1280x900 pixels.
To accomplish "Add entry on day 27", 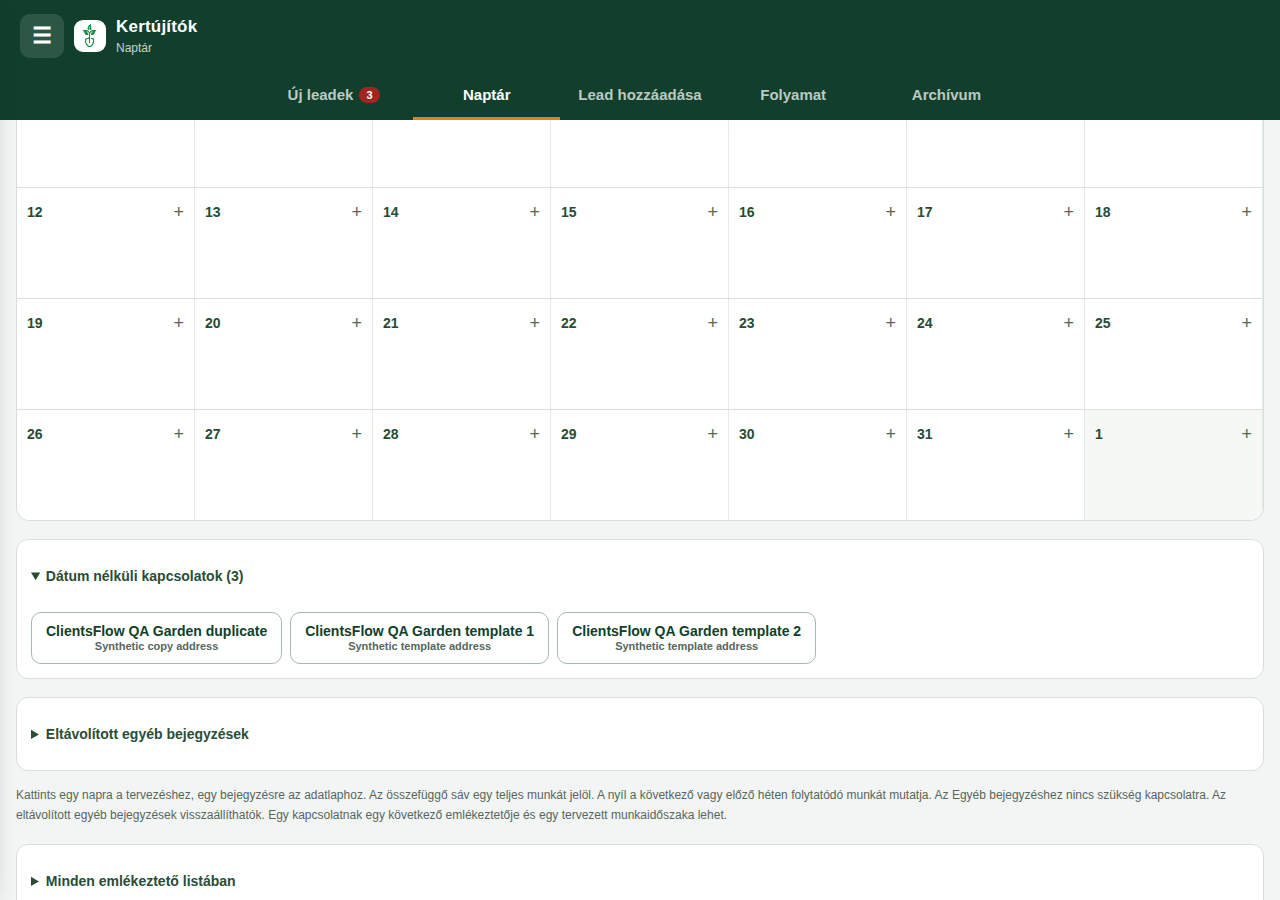I will click(x=357, y=434).
